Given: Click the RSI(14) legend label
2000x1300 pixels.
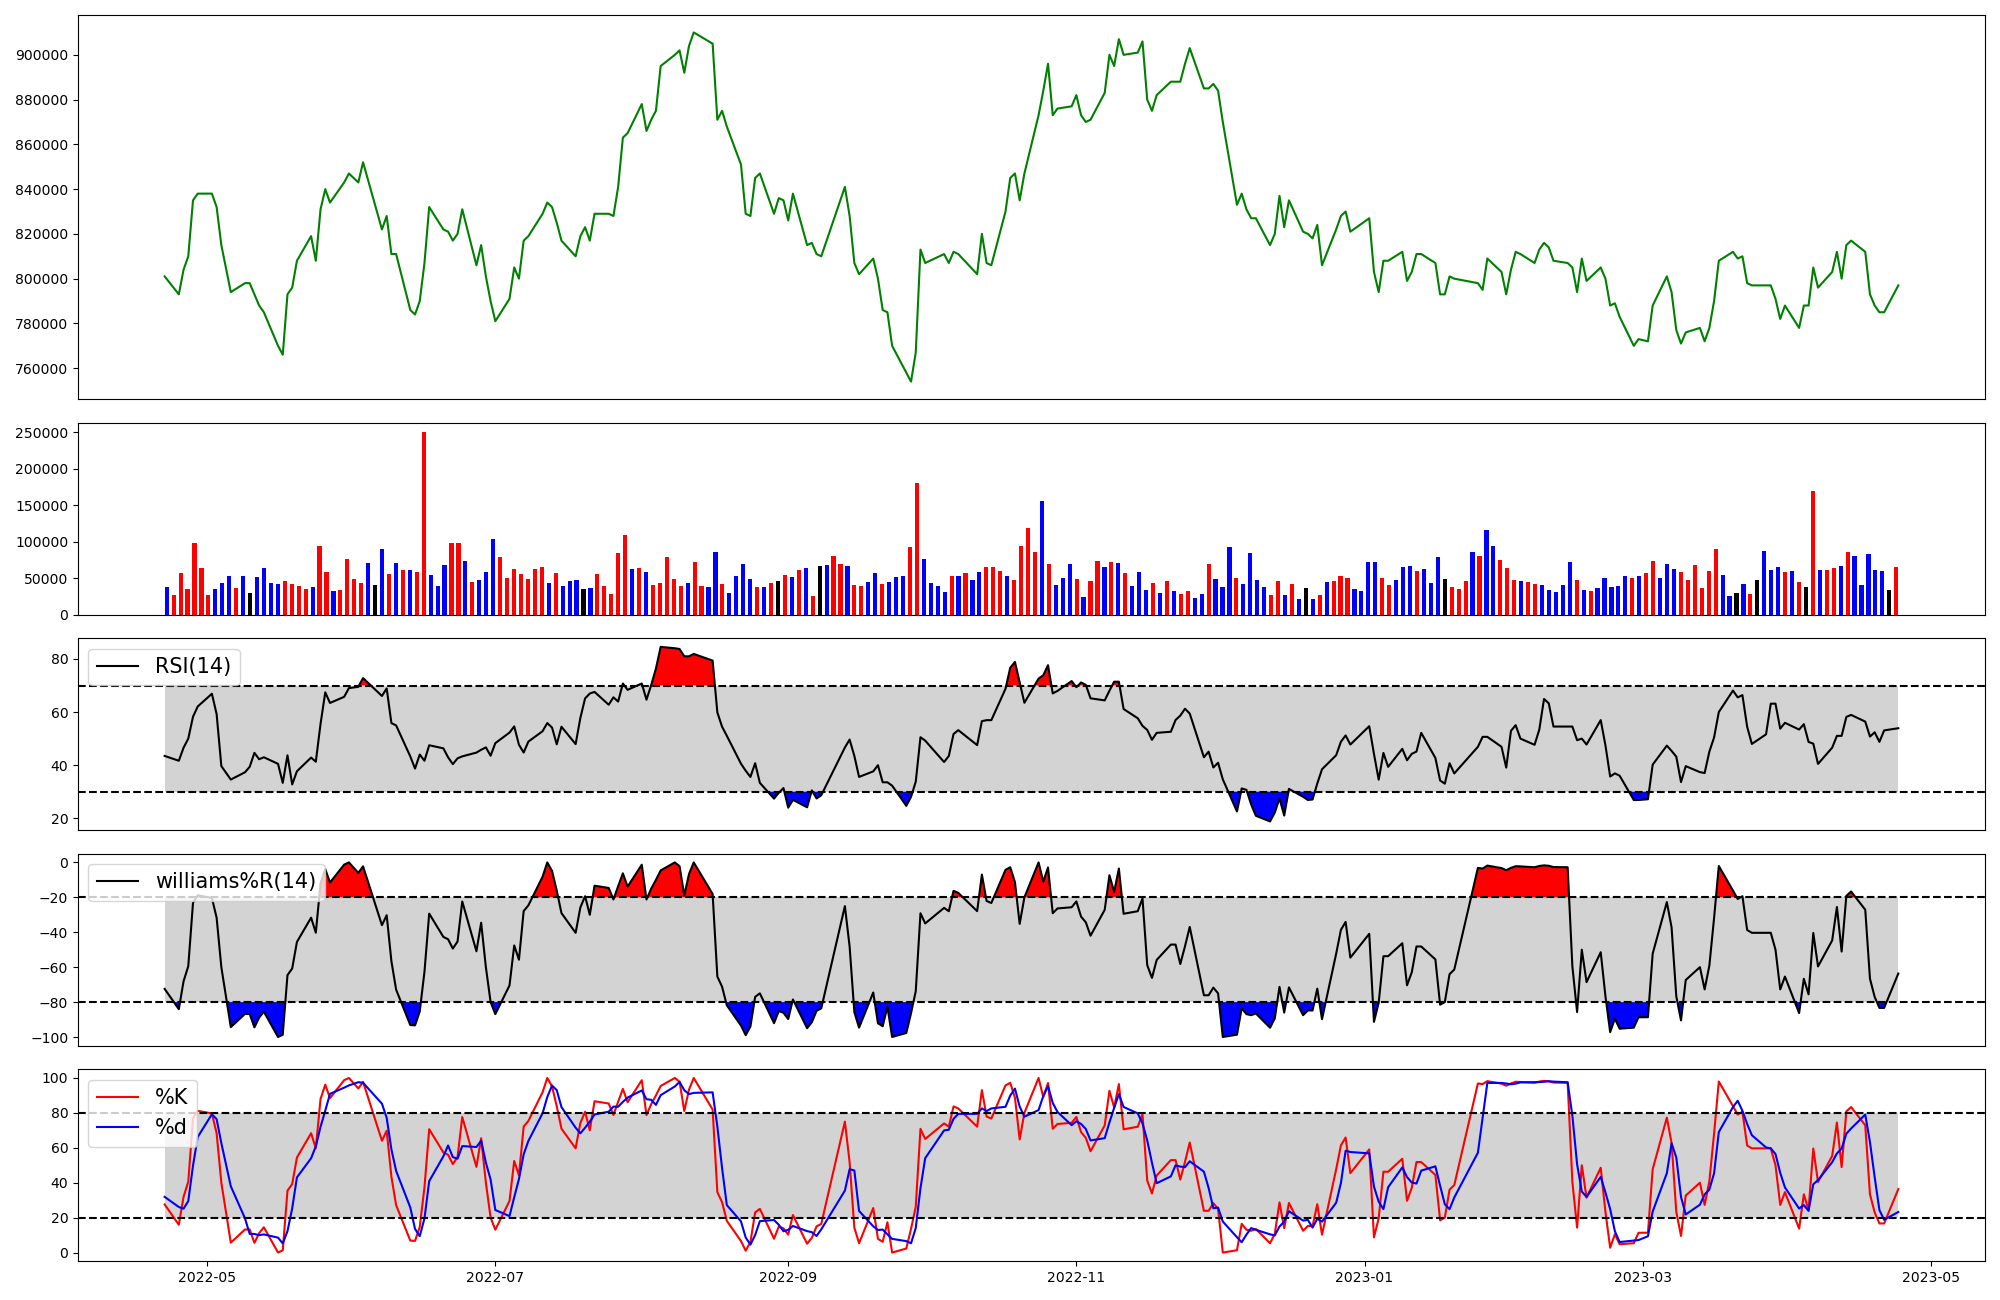Looking at the screenshot, I should tap(192, 666).
